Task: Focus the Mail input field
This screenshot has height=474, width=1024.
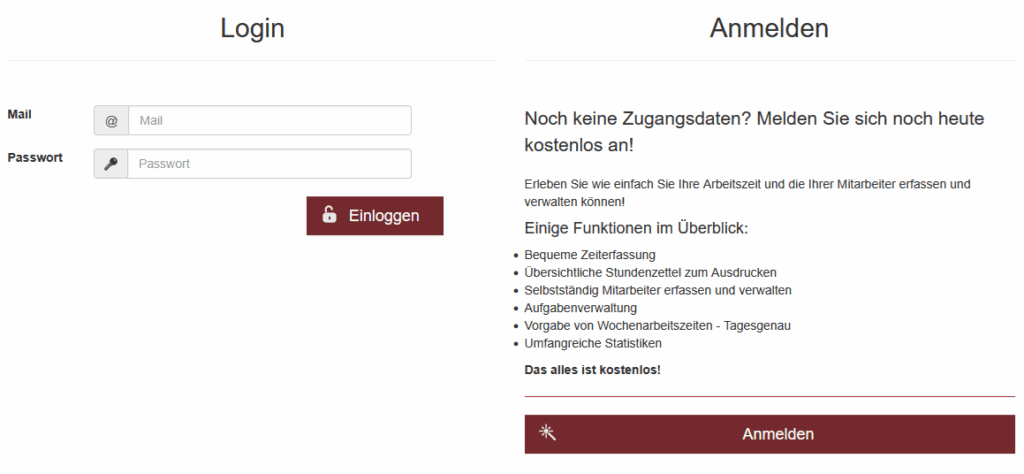Action: [x=269, y=121]
